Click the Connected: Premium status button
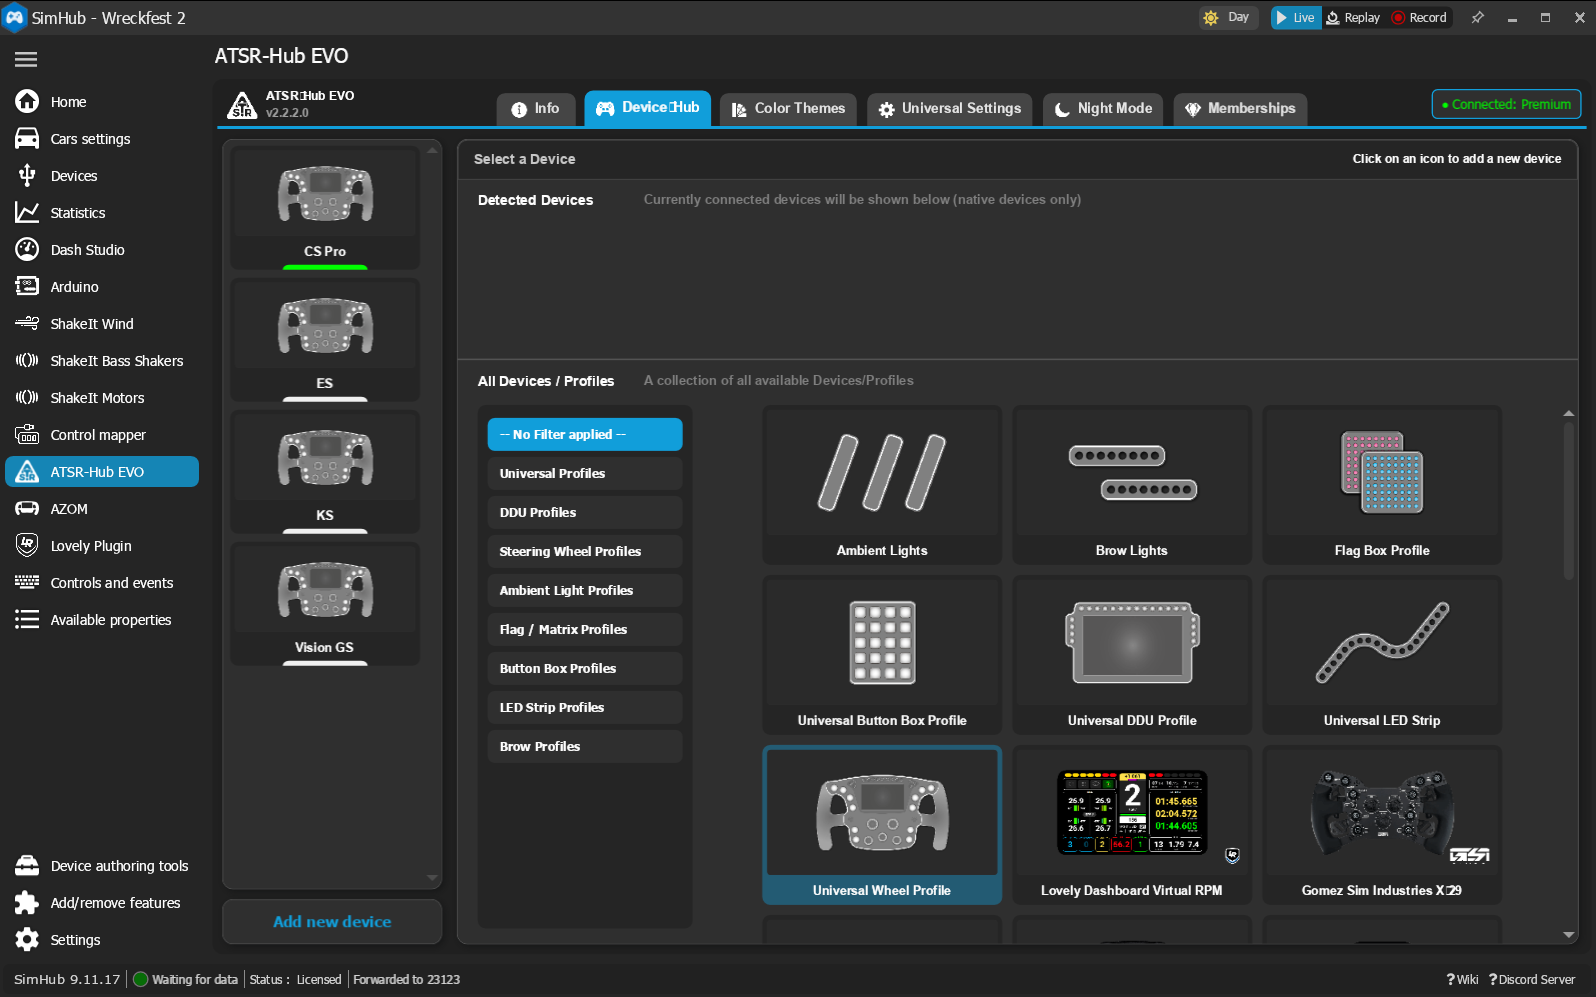Image resolution: width=1596 pixels, height=997 pixels. (1506, 104)
